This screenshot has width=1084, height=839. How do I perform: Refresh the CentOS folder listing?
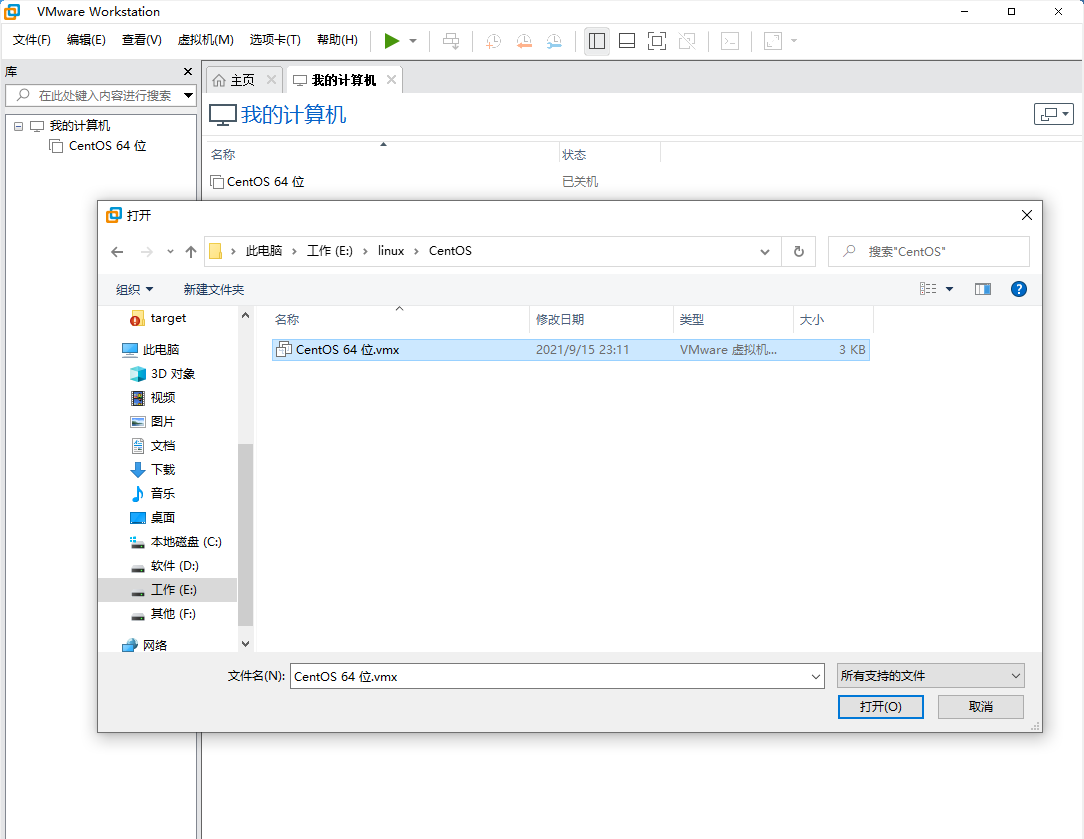(798, 252)
